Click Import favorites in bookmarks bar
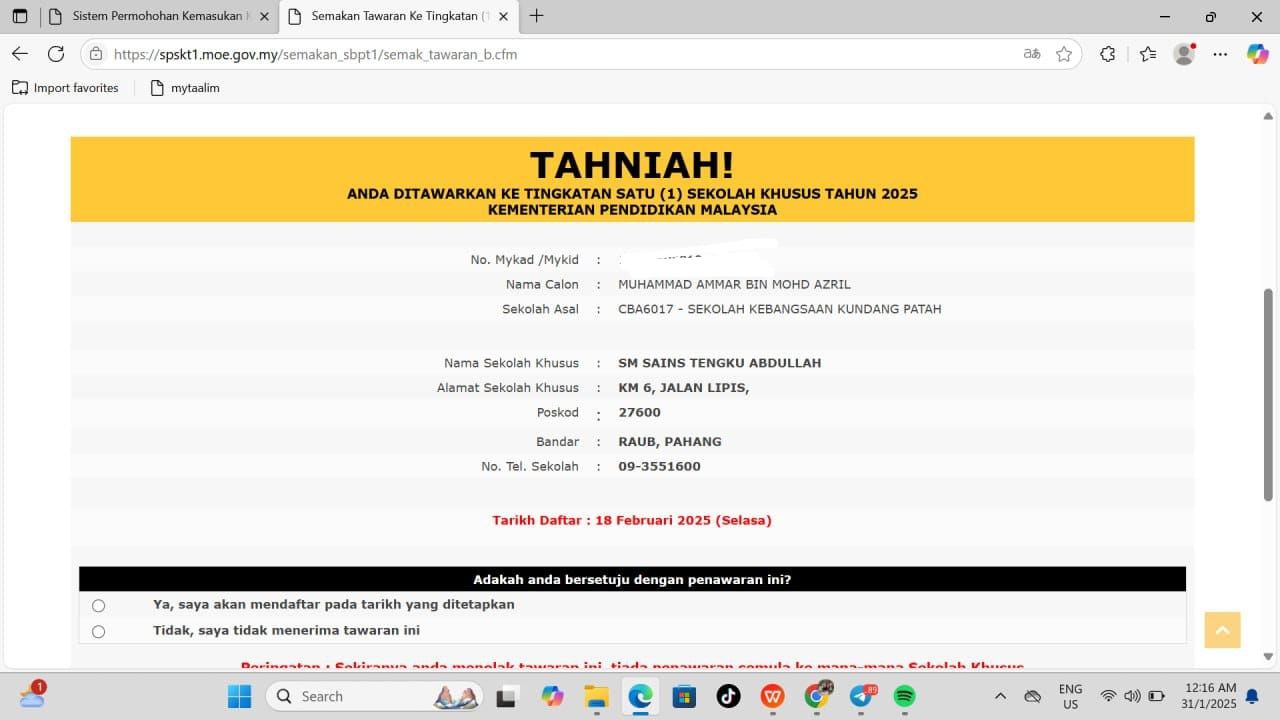 pos(65,88)
